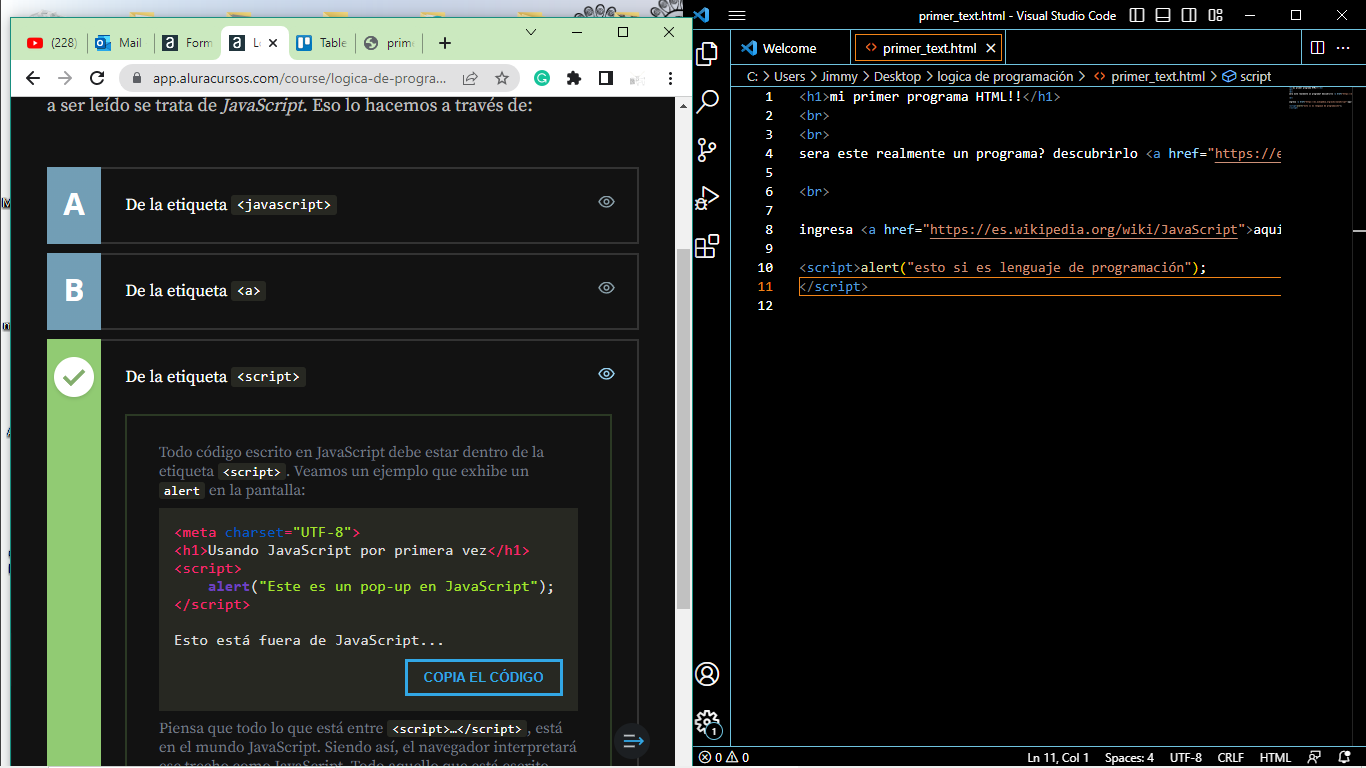Open Chrome's three-dot menu
1366x768 pixels.
pyautogui.click(x=668, y=78)
